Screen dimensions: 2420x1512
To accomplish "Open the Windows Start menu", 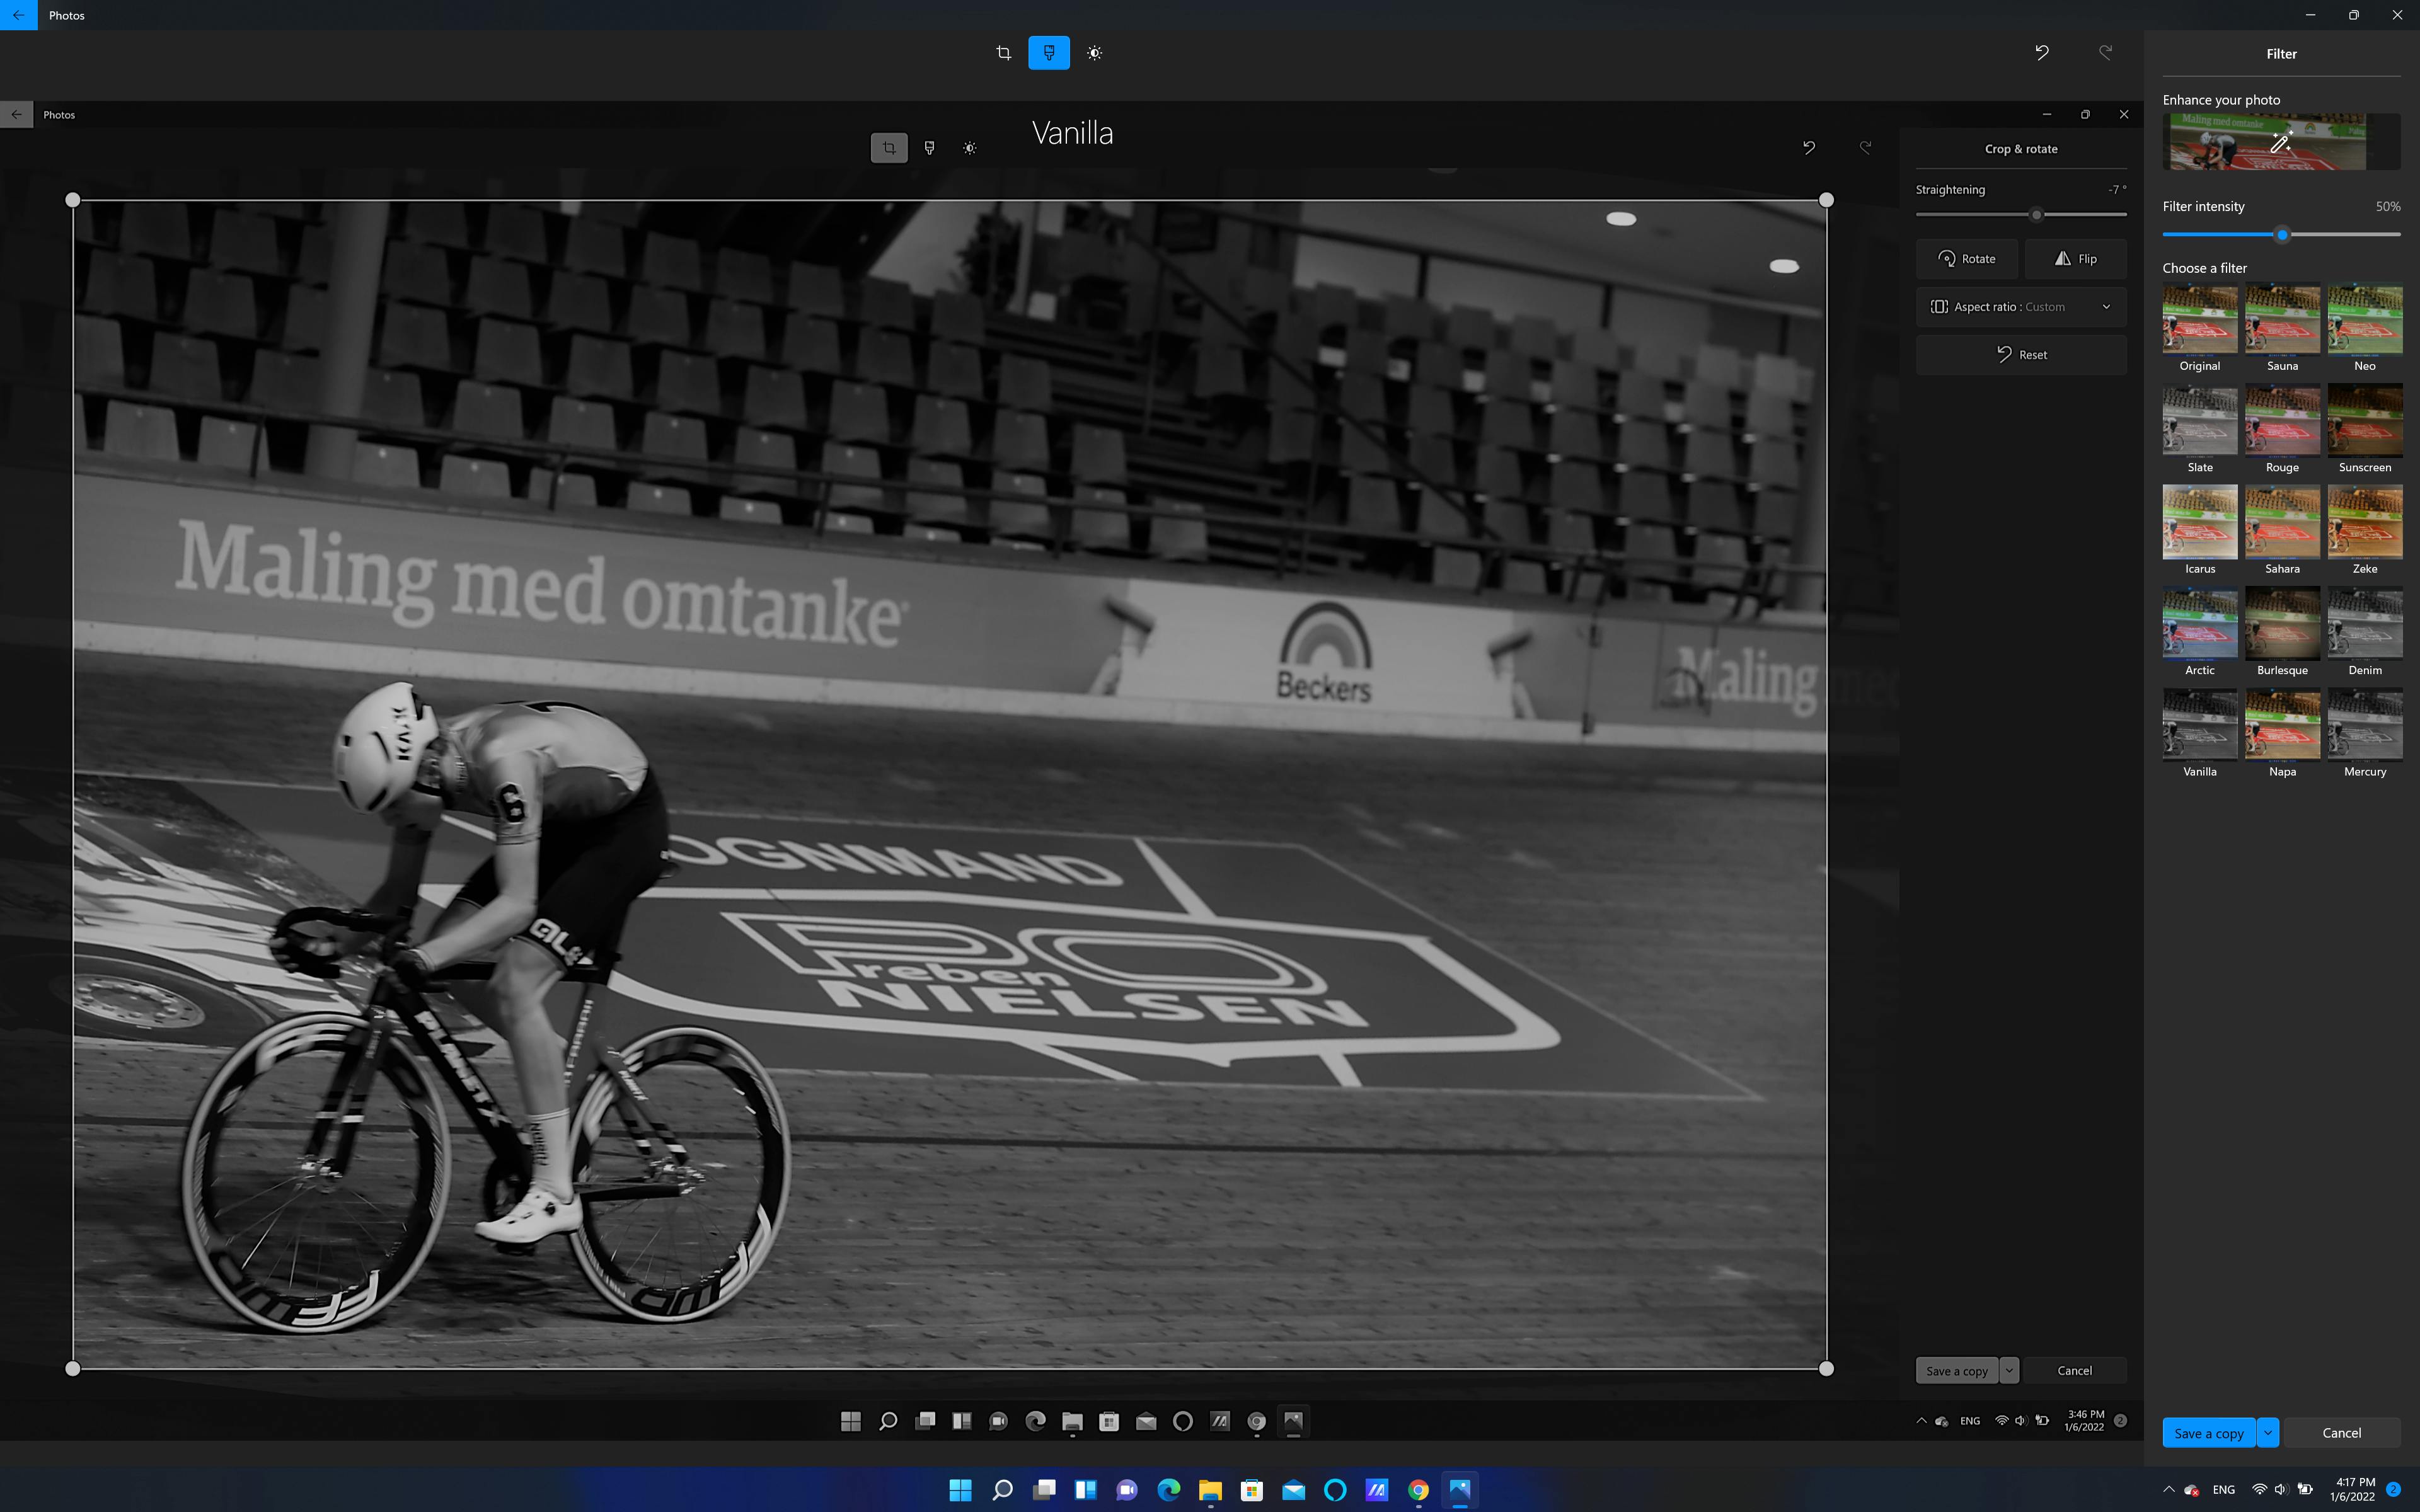I will tap(960, 1490).
